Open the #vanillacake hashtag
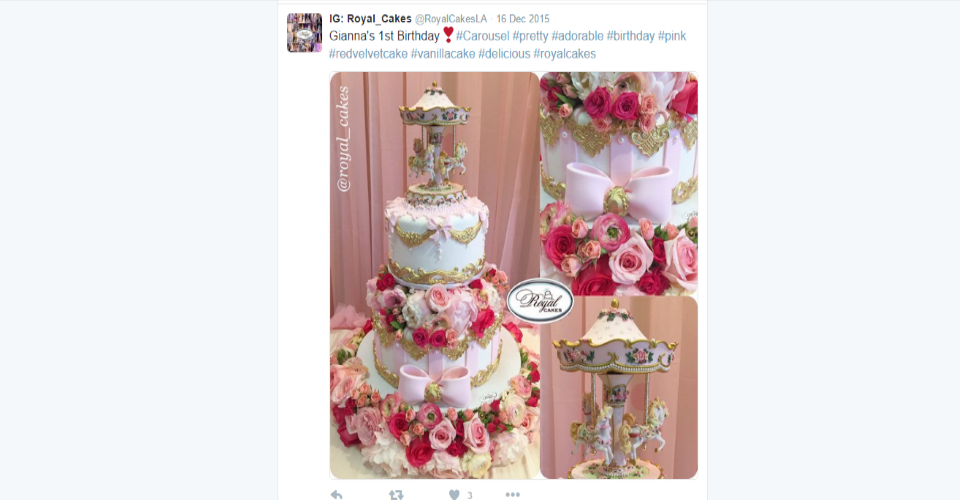Screen dimensions: 960x500 pos(443,54)
